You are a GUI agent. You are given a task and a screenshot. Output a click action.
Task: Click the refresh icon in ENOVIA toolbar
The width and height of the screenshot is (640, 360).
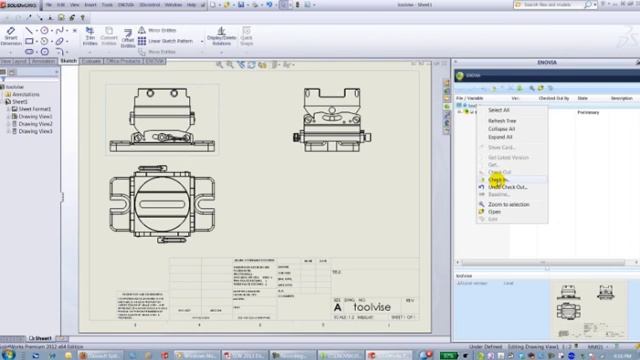coord(541,88)
